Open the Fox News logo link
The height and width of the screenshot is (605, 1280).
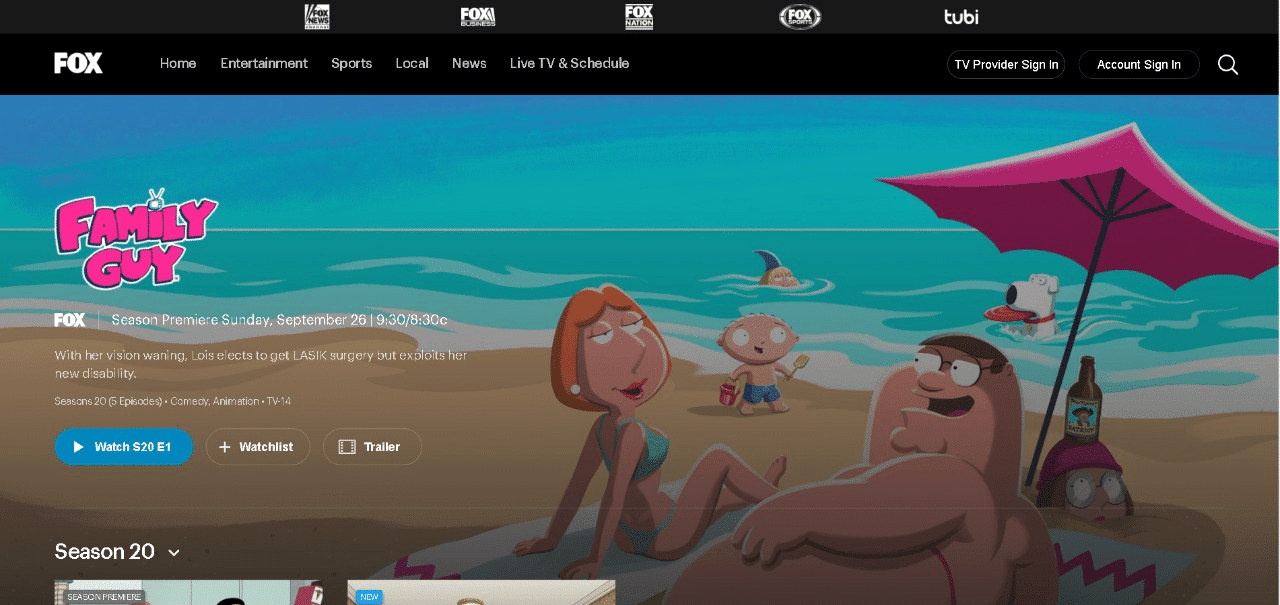(317, 16)
